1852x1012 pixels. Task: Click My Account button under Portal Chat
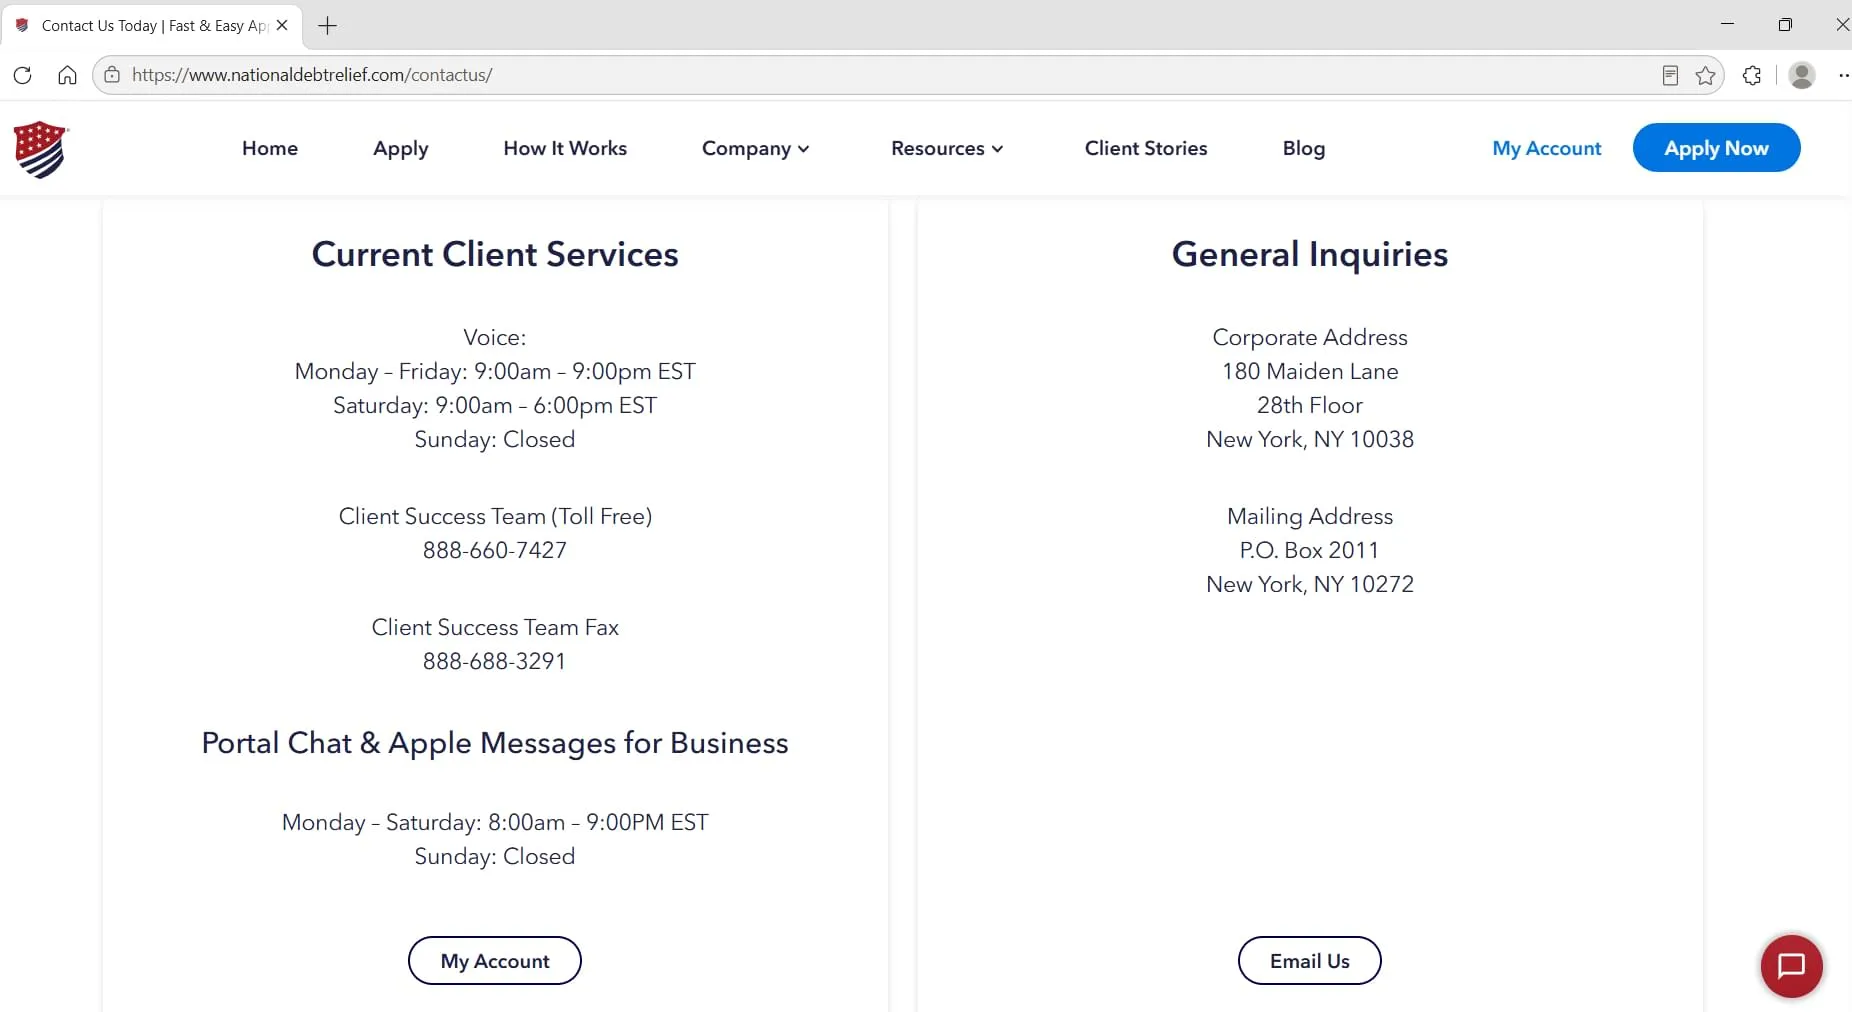[x=495, y=961]
